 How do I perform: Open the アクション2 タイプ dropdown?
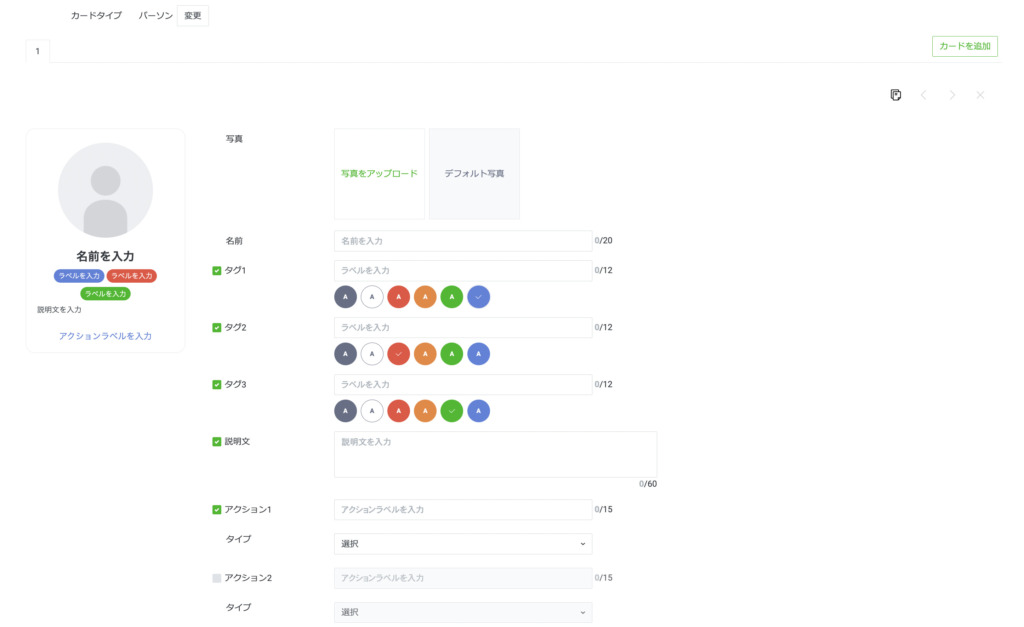coord(463,612)
